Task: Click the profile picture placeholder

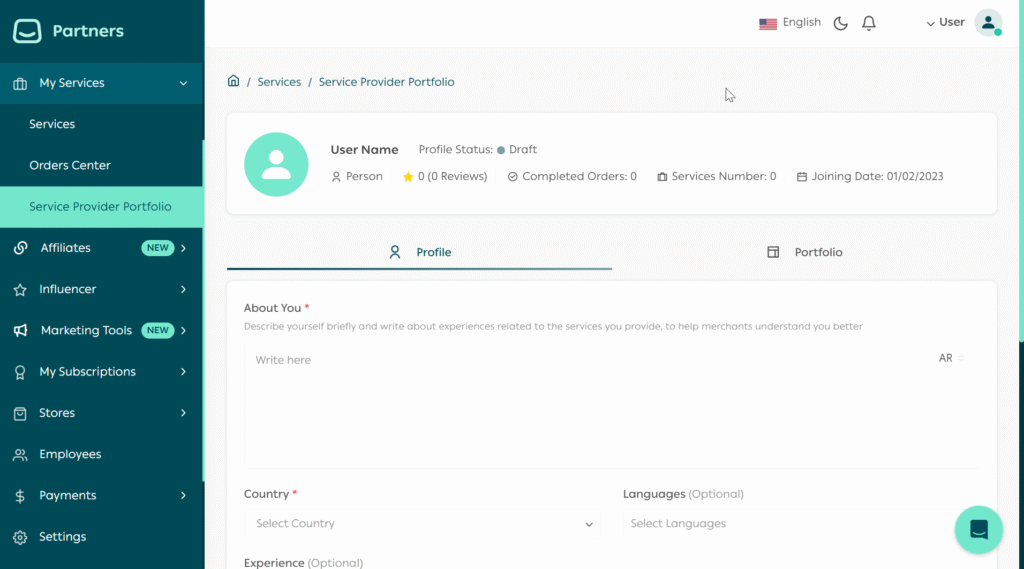Action: tap(276, 165)
